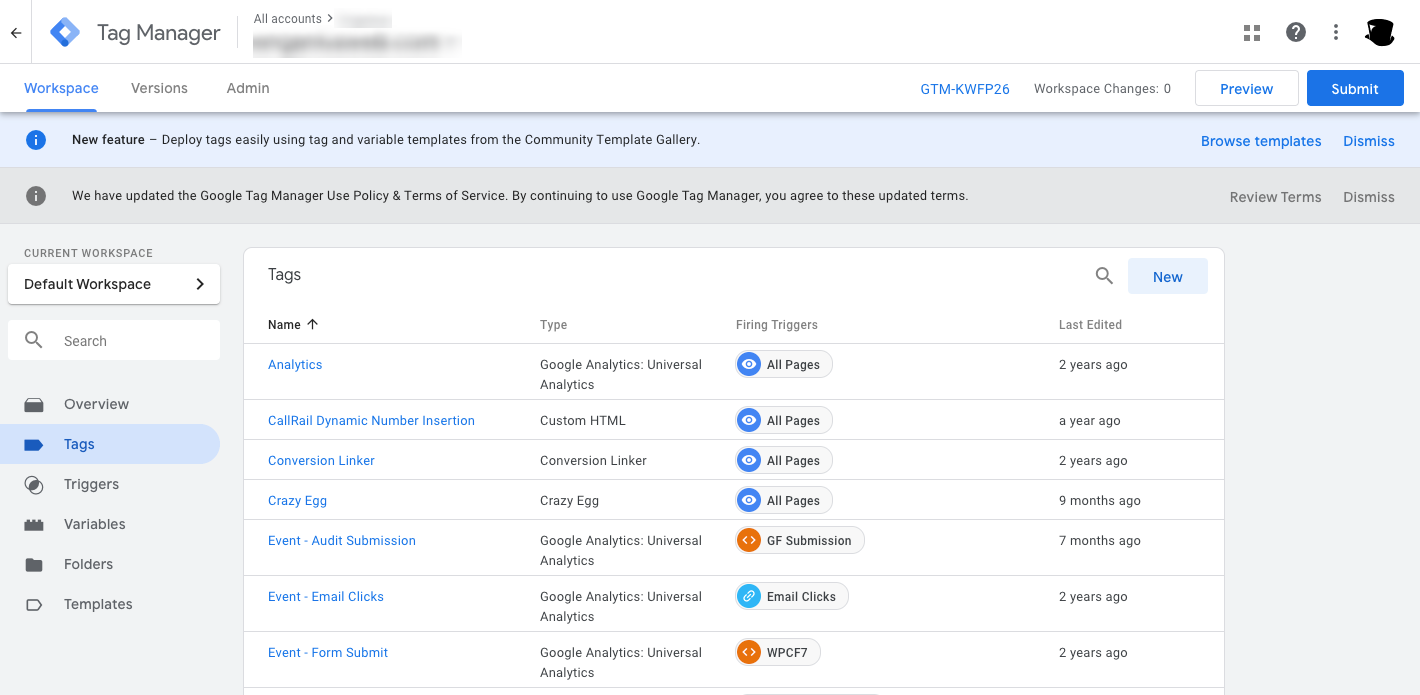Click the Last Edited column header
The height and width of the screenshot is (695, 1420).
1090,324
